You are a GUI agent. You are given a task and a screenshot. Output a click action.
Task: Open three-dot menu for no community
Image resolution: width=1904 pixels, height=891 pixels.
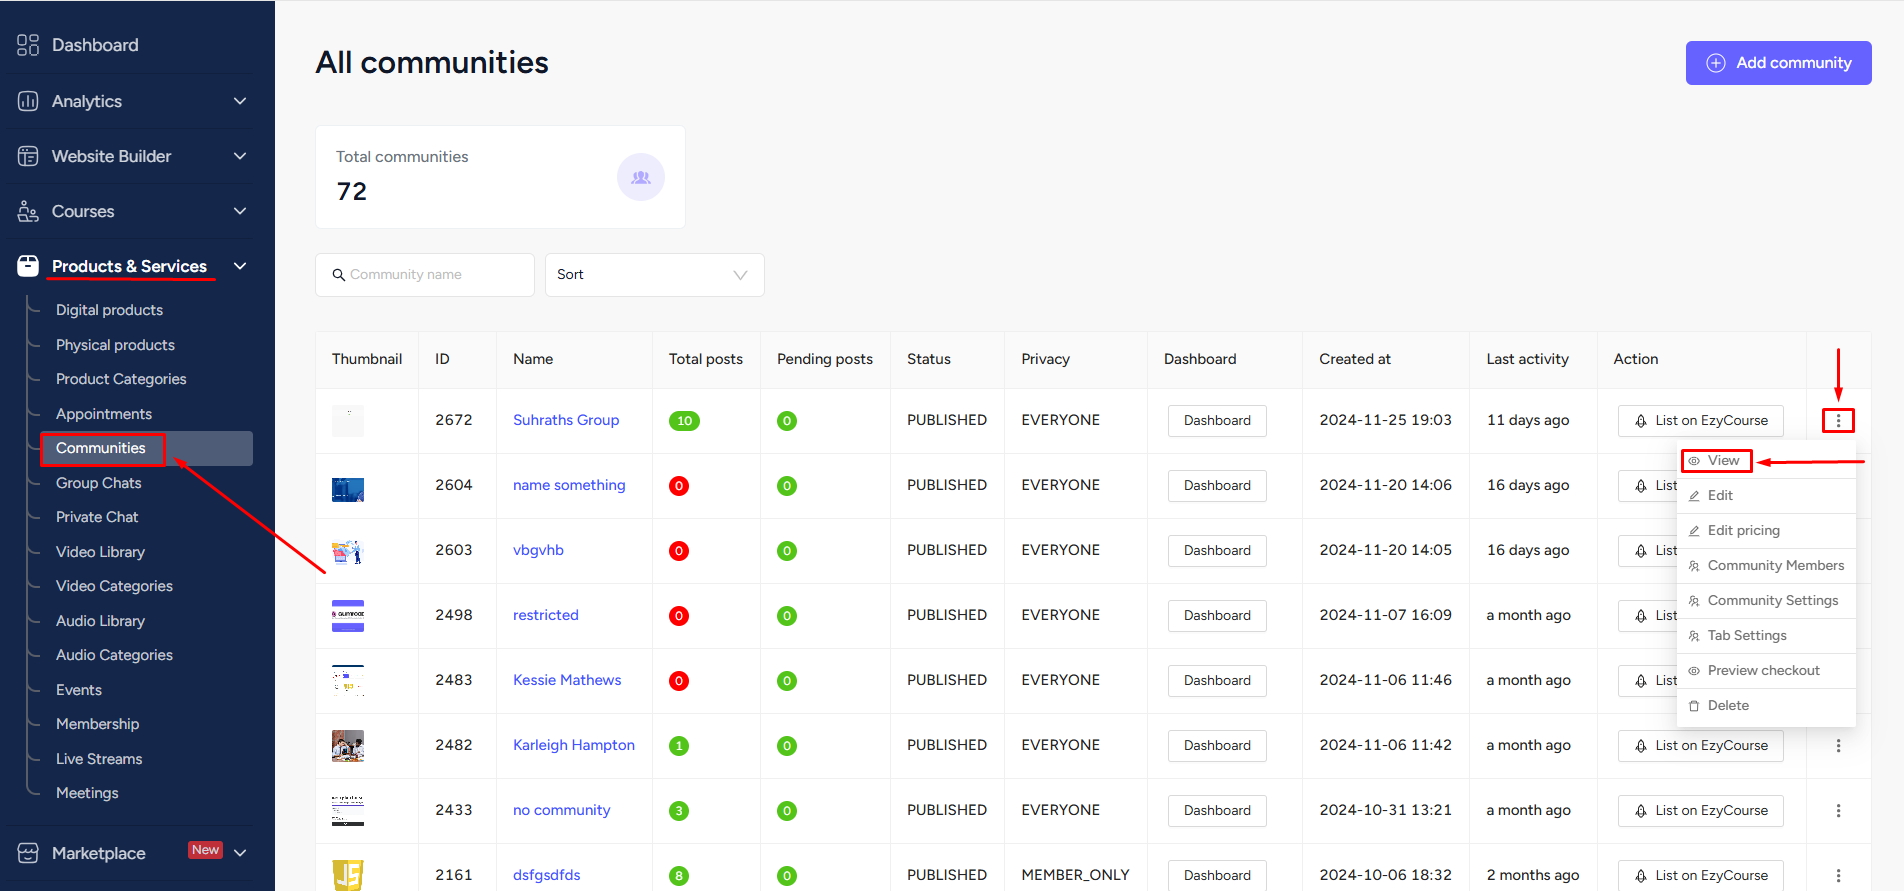[1838, 811]
